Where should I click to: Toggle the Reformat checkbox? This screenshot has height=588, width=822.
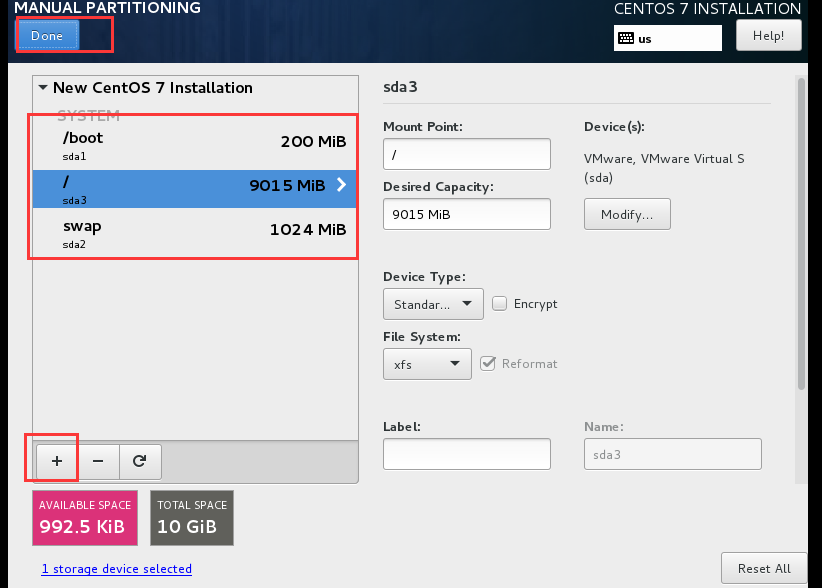[488, 363]
